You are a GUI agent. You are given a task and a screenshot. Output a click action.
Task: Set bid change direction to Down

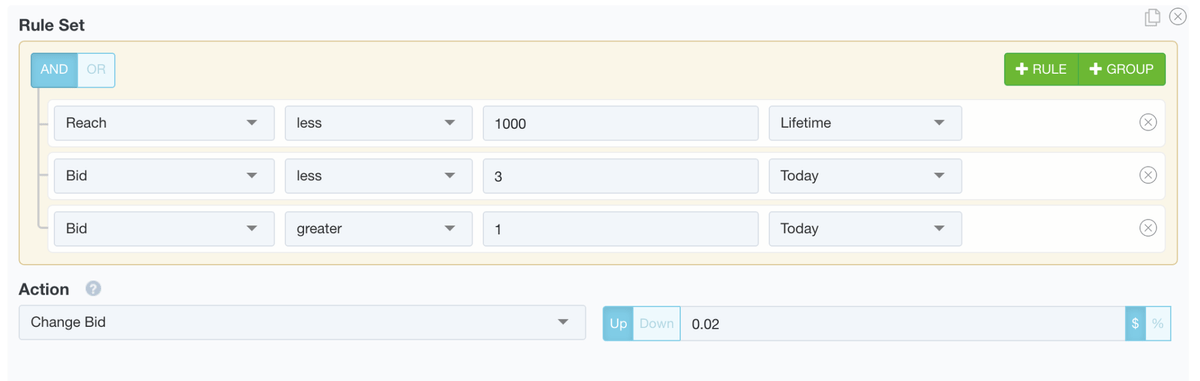pyautogui.click(x=657, y=324)
